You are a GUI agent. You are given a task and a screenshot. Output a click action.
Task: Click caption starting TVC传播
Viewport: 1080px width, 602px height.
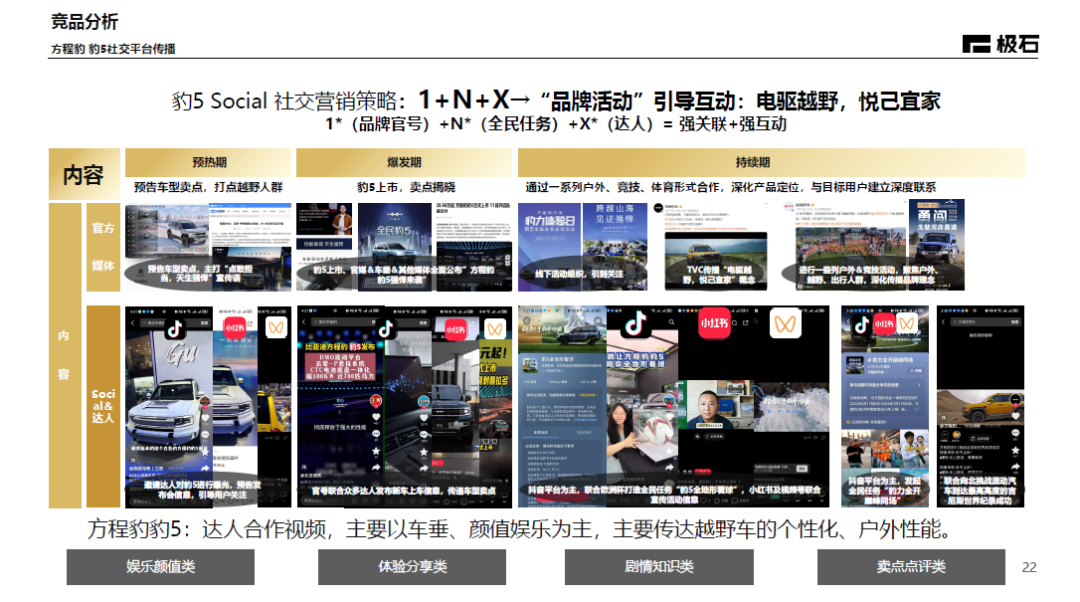coord(719,274)
